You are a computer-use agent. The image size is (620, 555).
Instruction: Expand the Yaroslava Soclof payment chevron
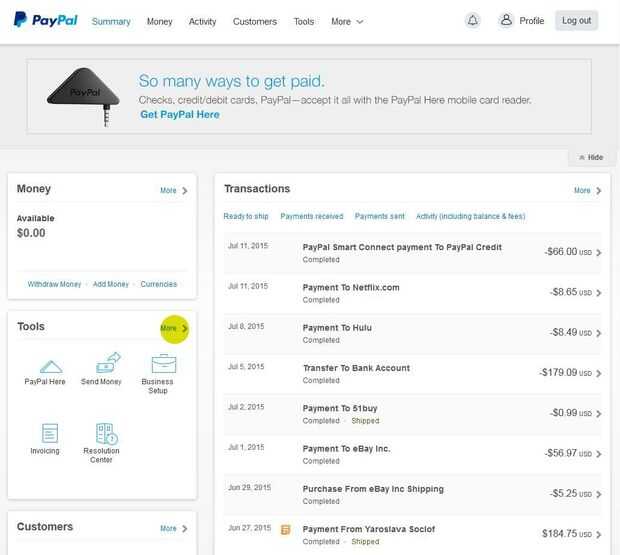click(x=599, y=535)
